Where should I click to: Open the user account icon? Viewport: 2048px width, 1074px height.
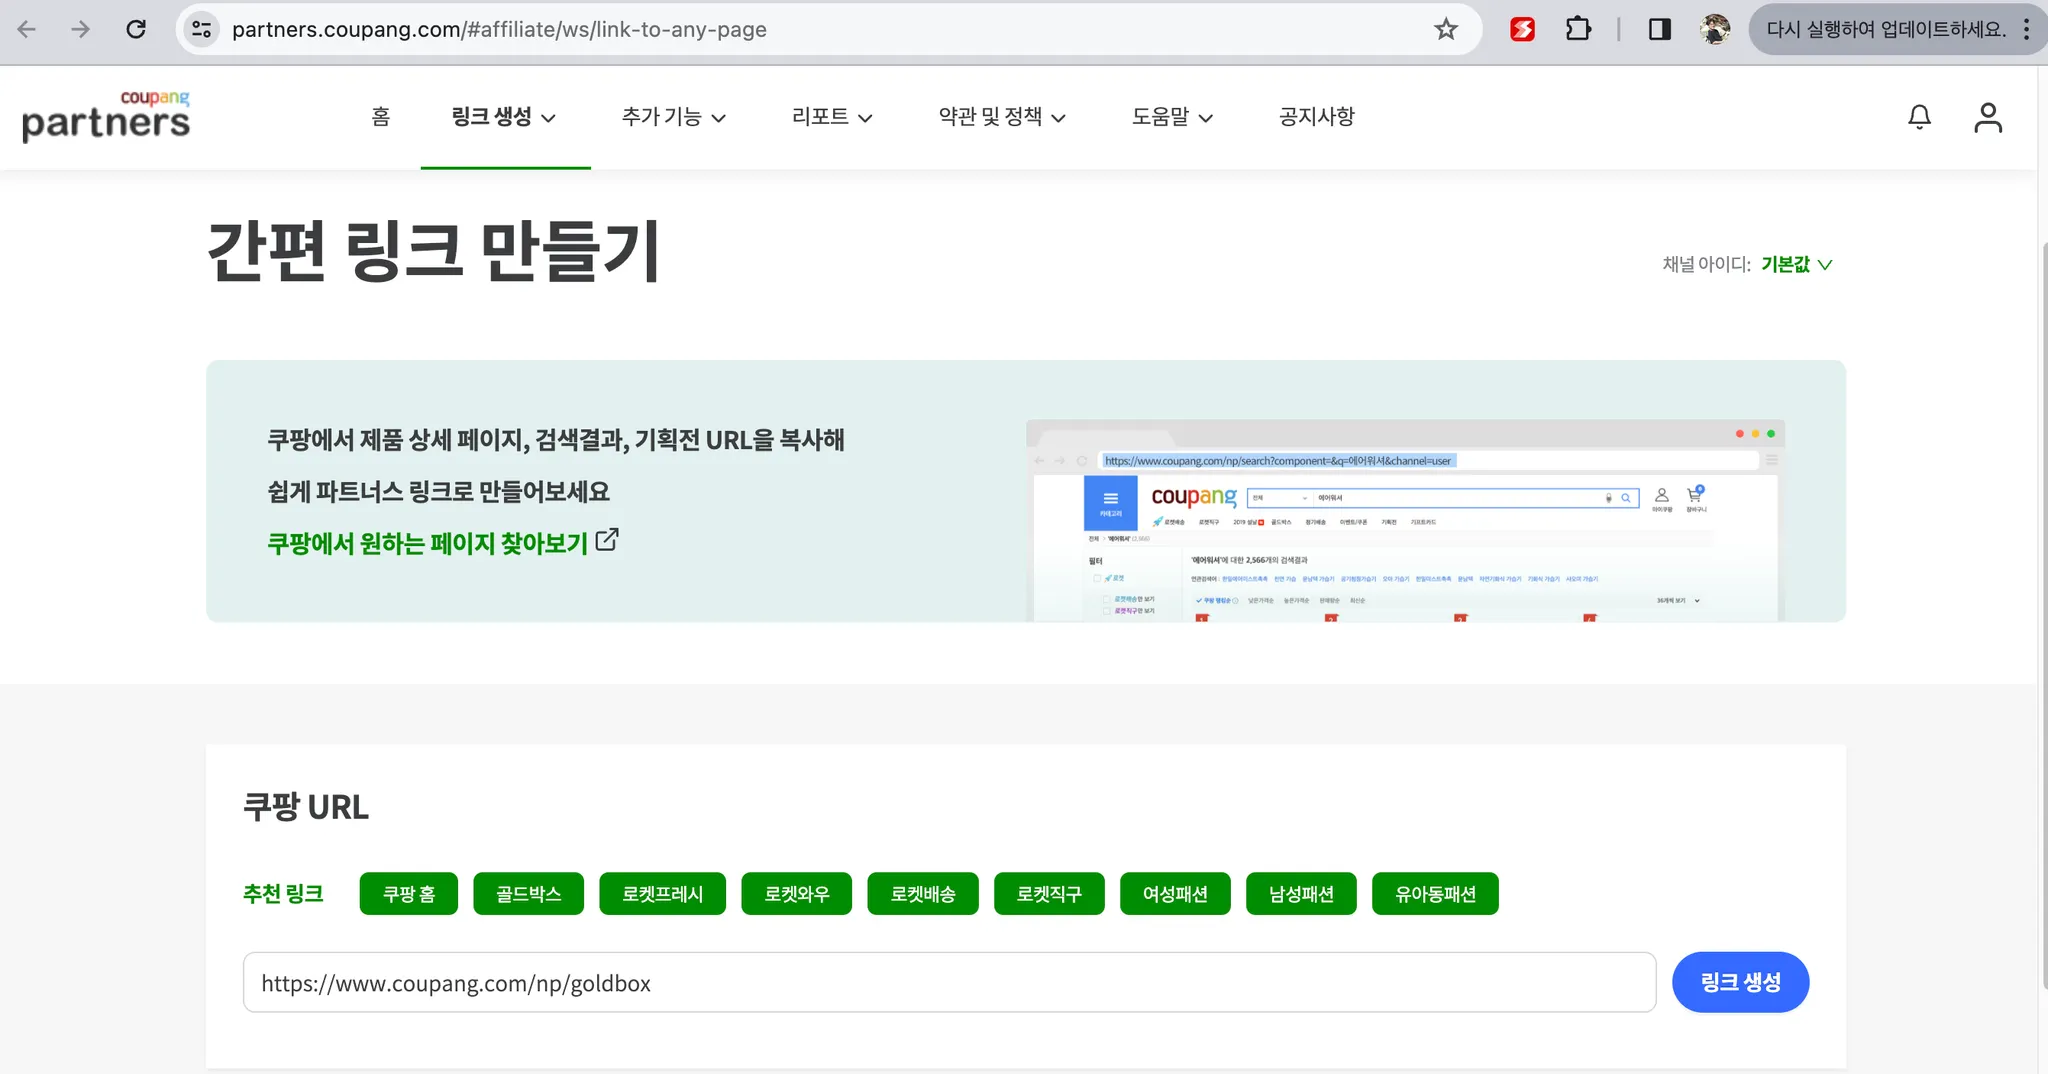[x=1988, y=117]
